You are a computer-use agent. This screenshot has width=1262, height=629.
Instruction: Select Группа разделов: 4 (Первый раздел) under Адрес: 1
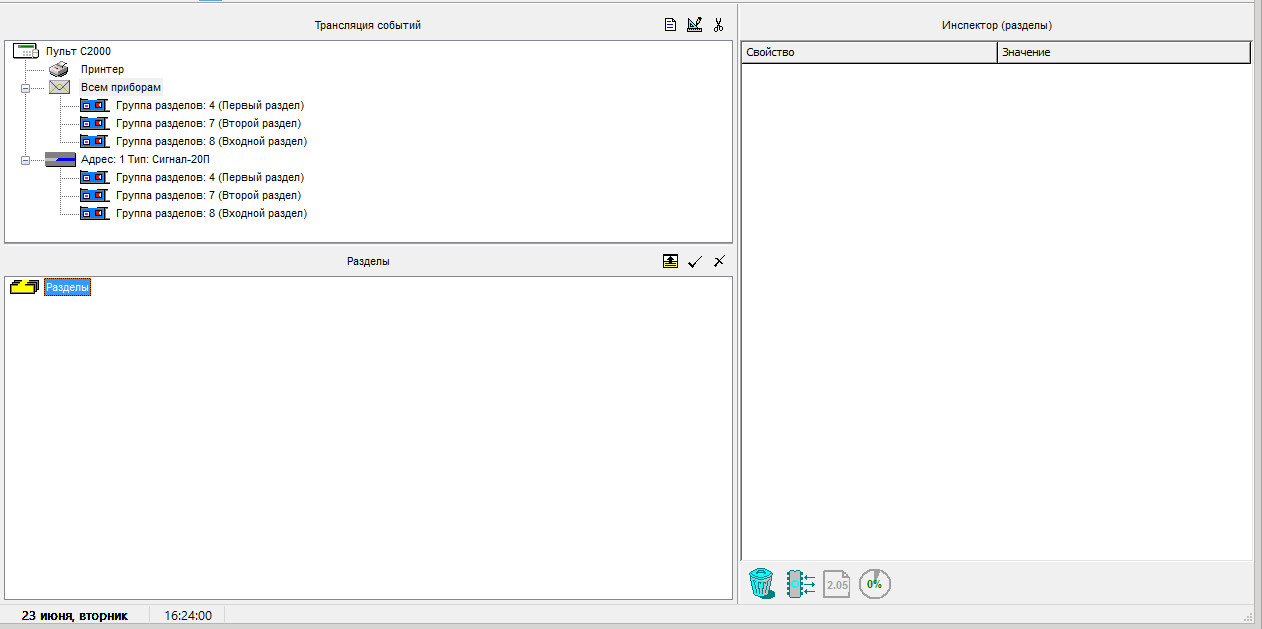[x=210, y=177]
